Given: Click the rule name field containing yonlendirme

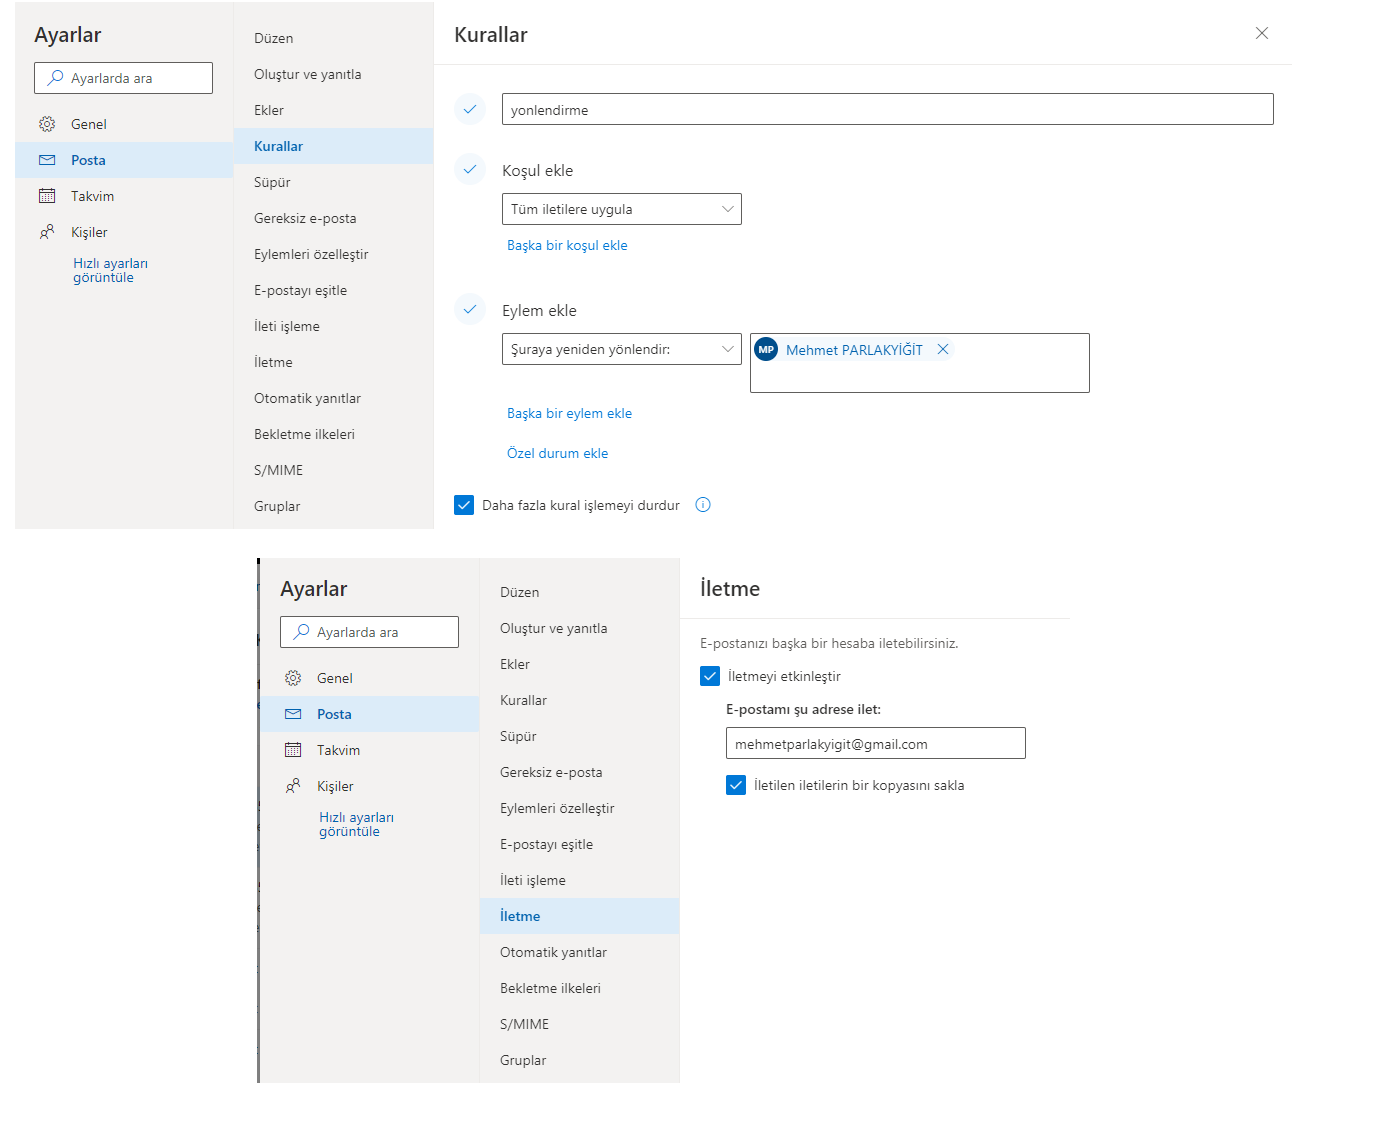Looking at the screenshot, I should click(888, 109).
